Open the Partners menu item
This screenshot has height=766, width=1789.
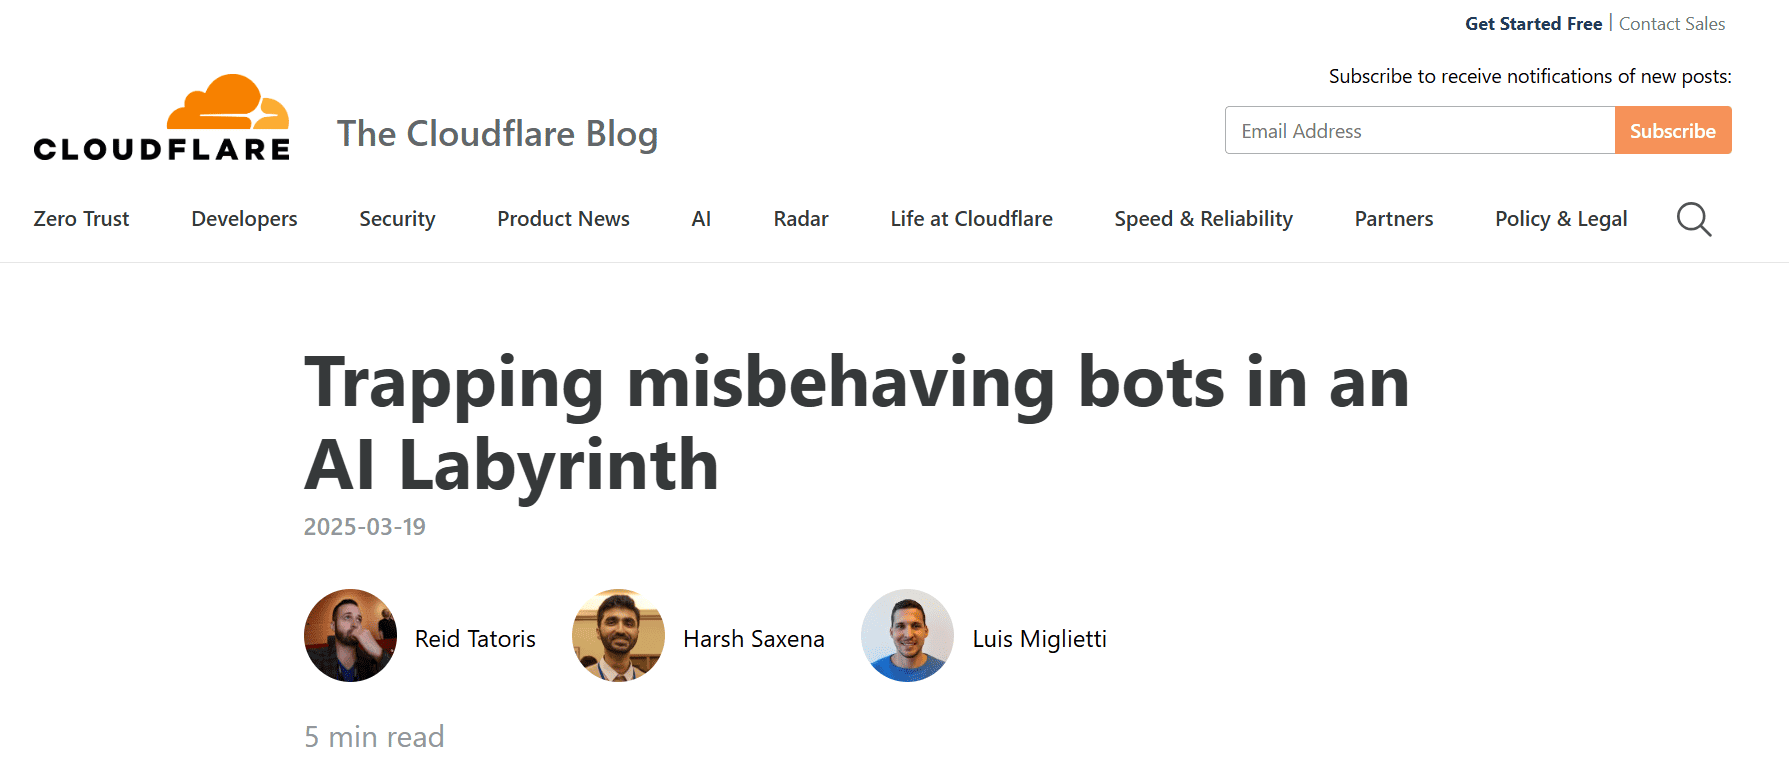point(1393,218)
